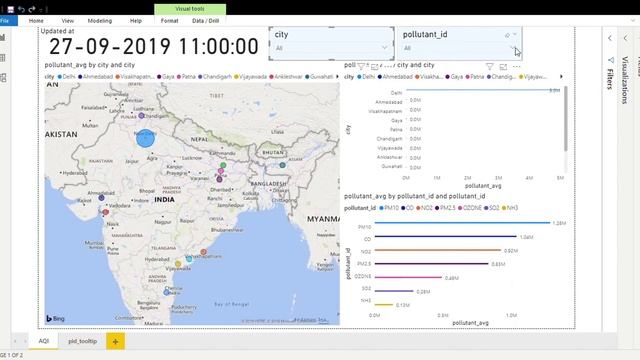The width and height of the screenshot is (640, 360).
Task: Click the Ahmedabad bubble on the map
Action: (x=101, y=198)
